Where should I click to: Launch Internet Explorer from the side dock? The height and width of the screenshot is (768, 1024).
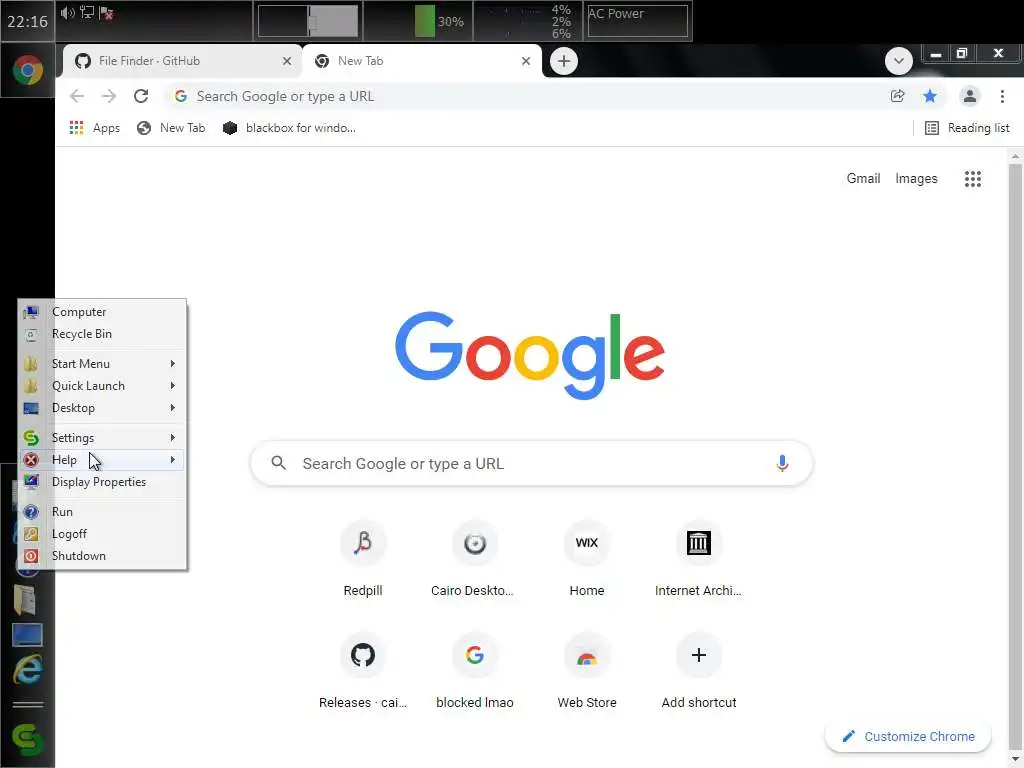(x=27, y=670)
